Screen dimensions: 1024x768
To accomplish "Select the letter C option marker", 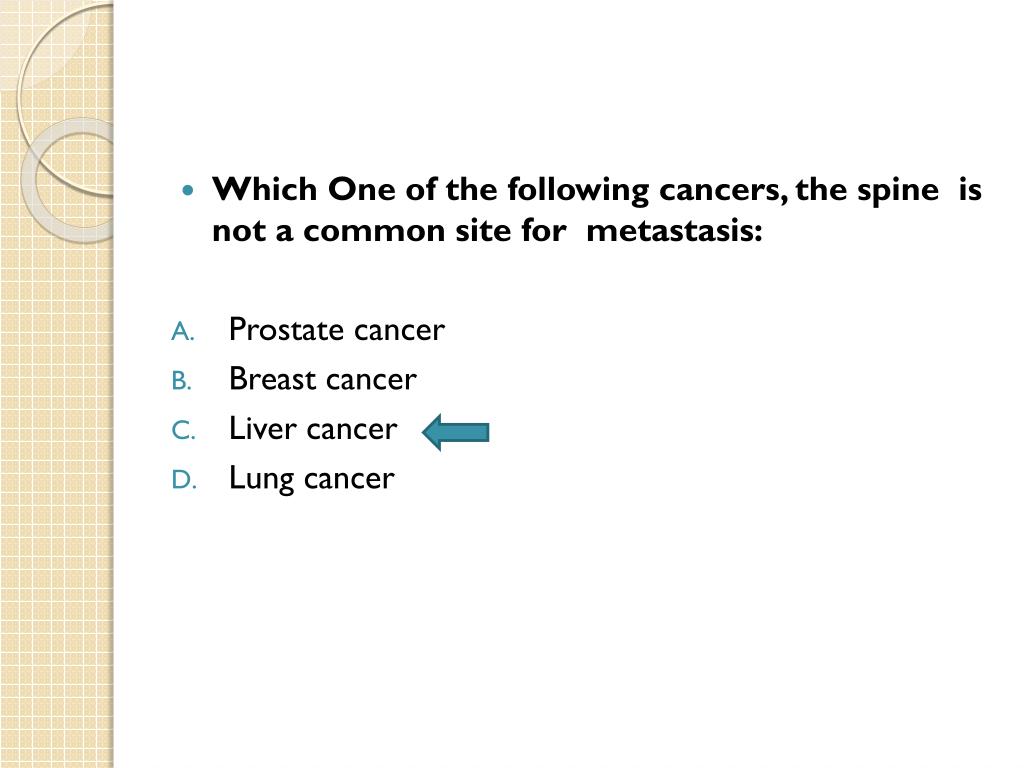I will [183, 430].
